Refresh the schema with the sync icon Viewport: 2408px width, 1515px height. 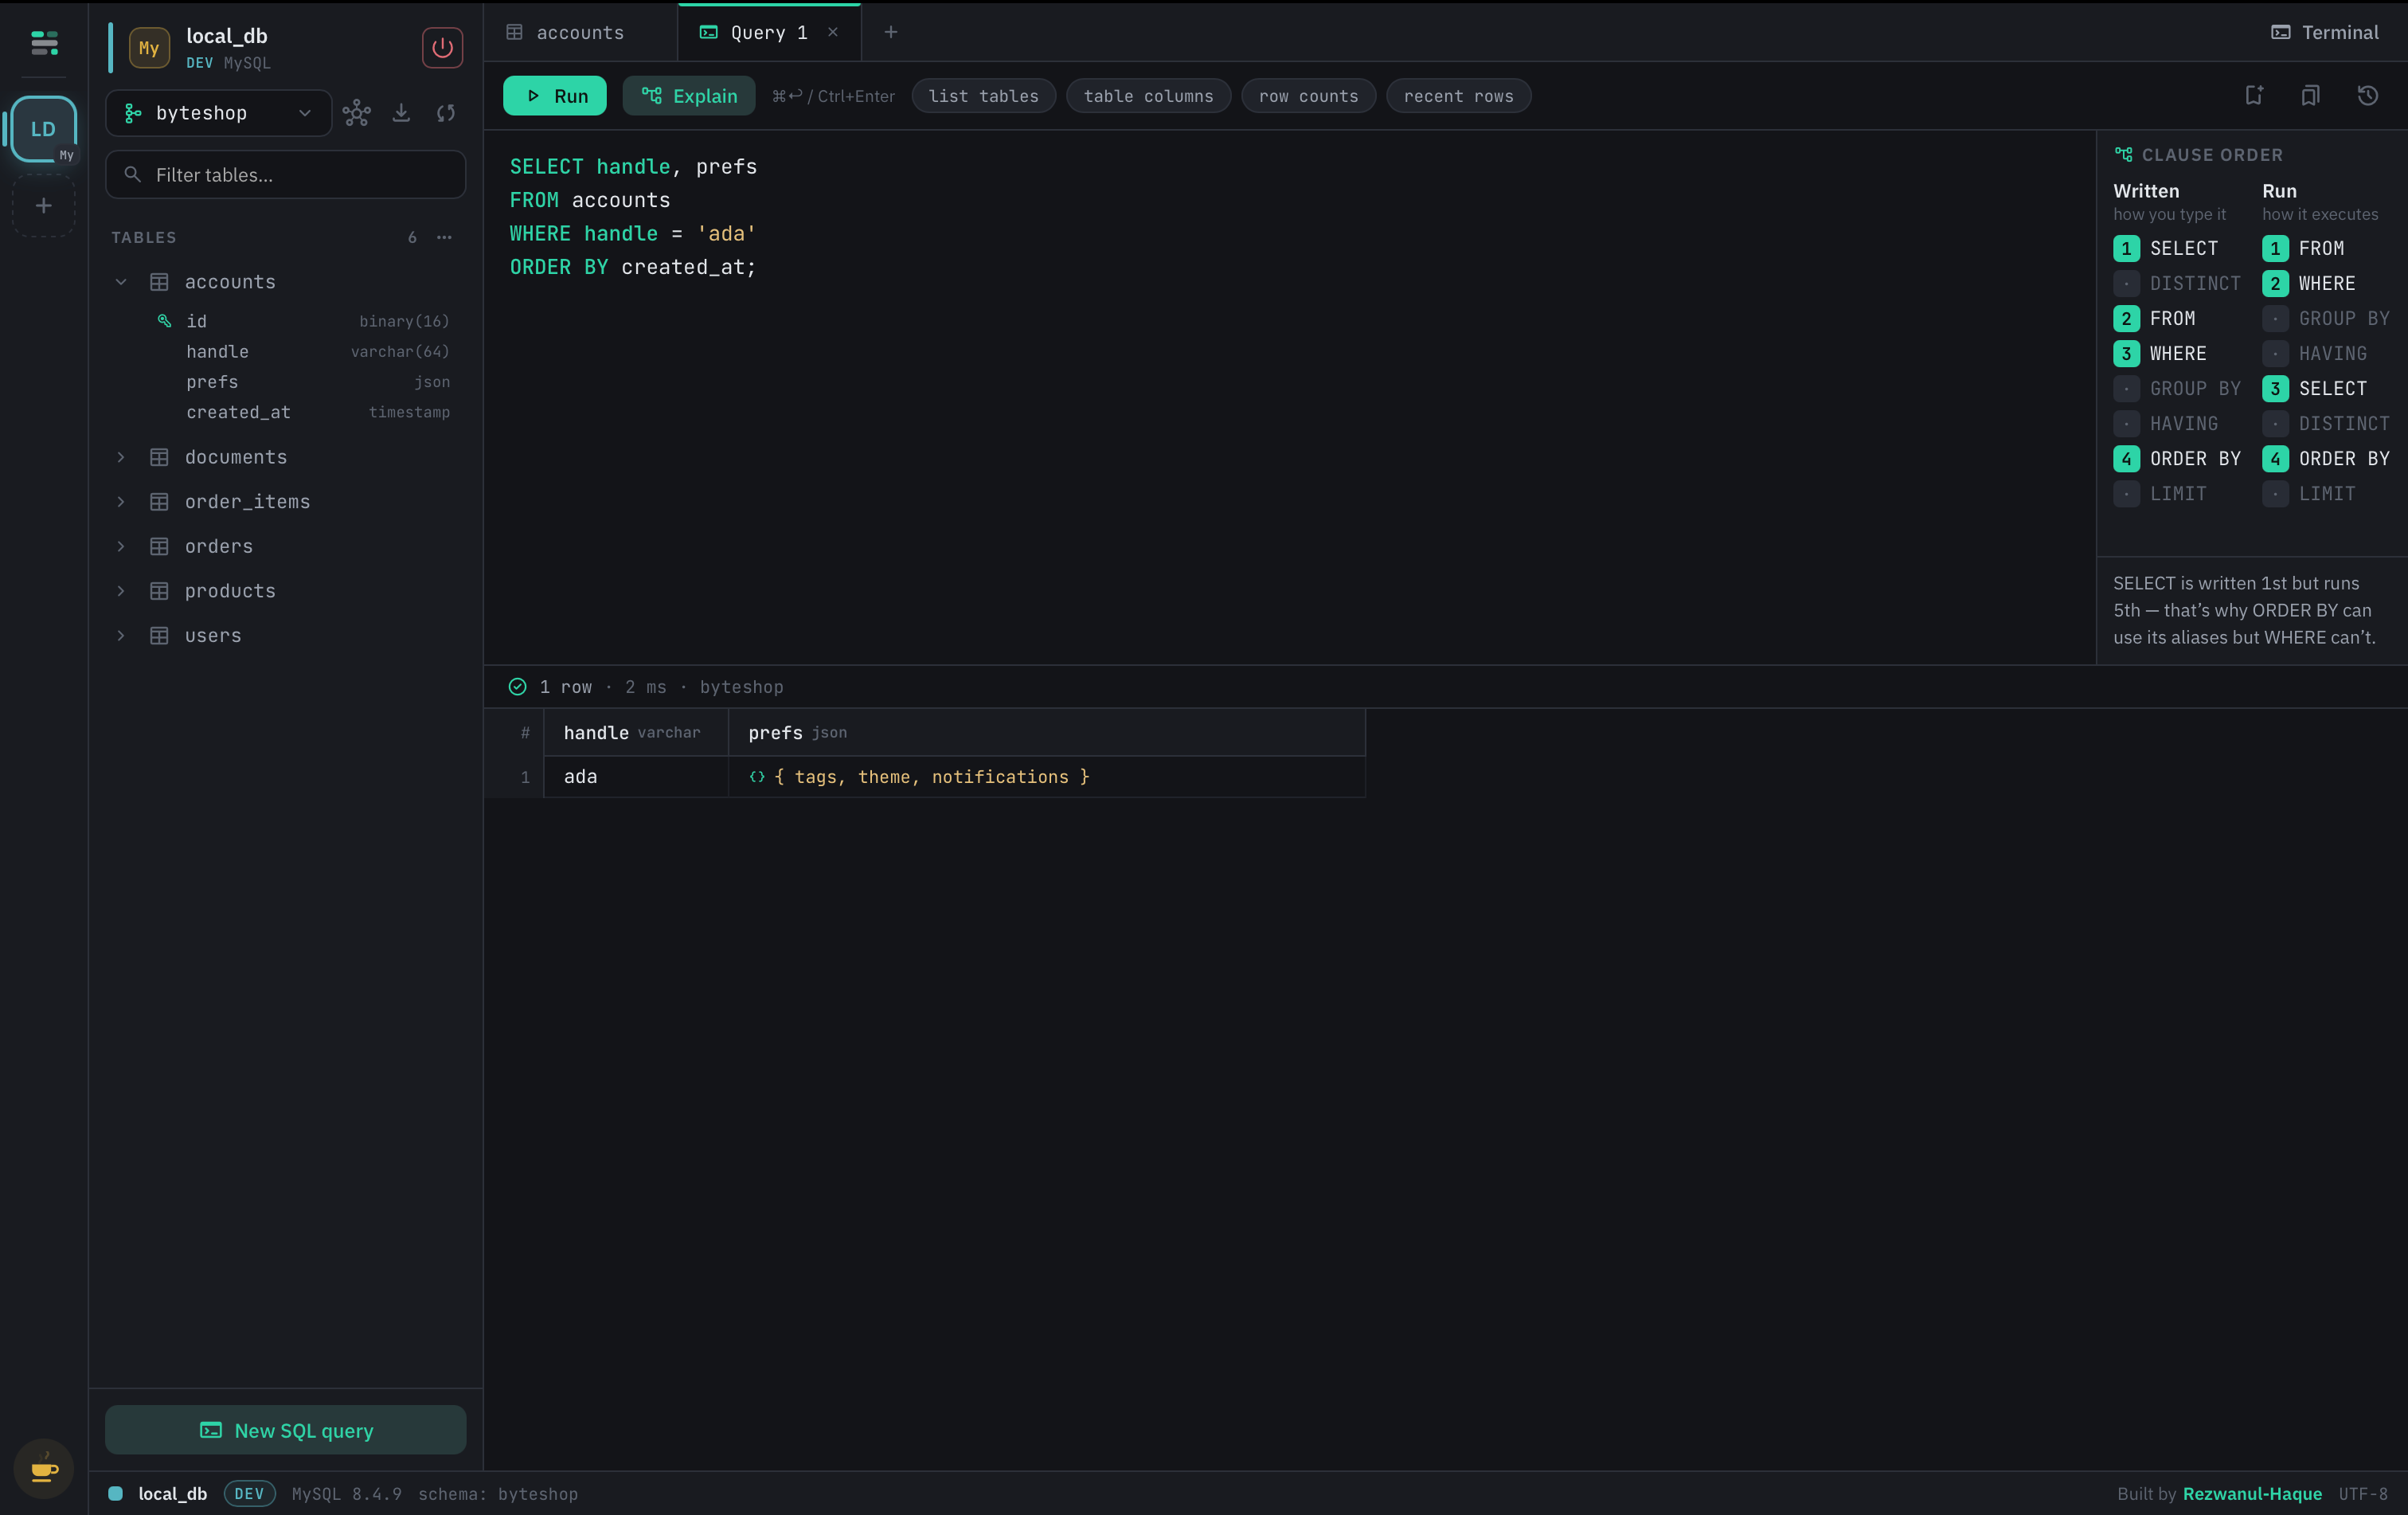tap(446, 113)
